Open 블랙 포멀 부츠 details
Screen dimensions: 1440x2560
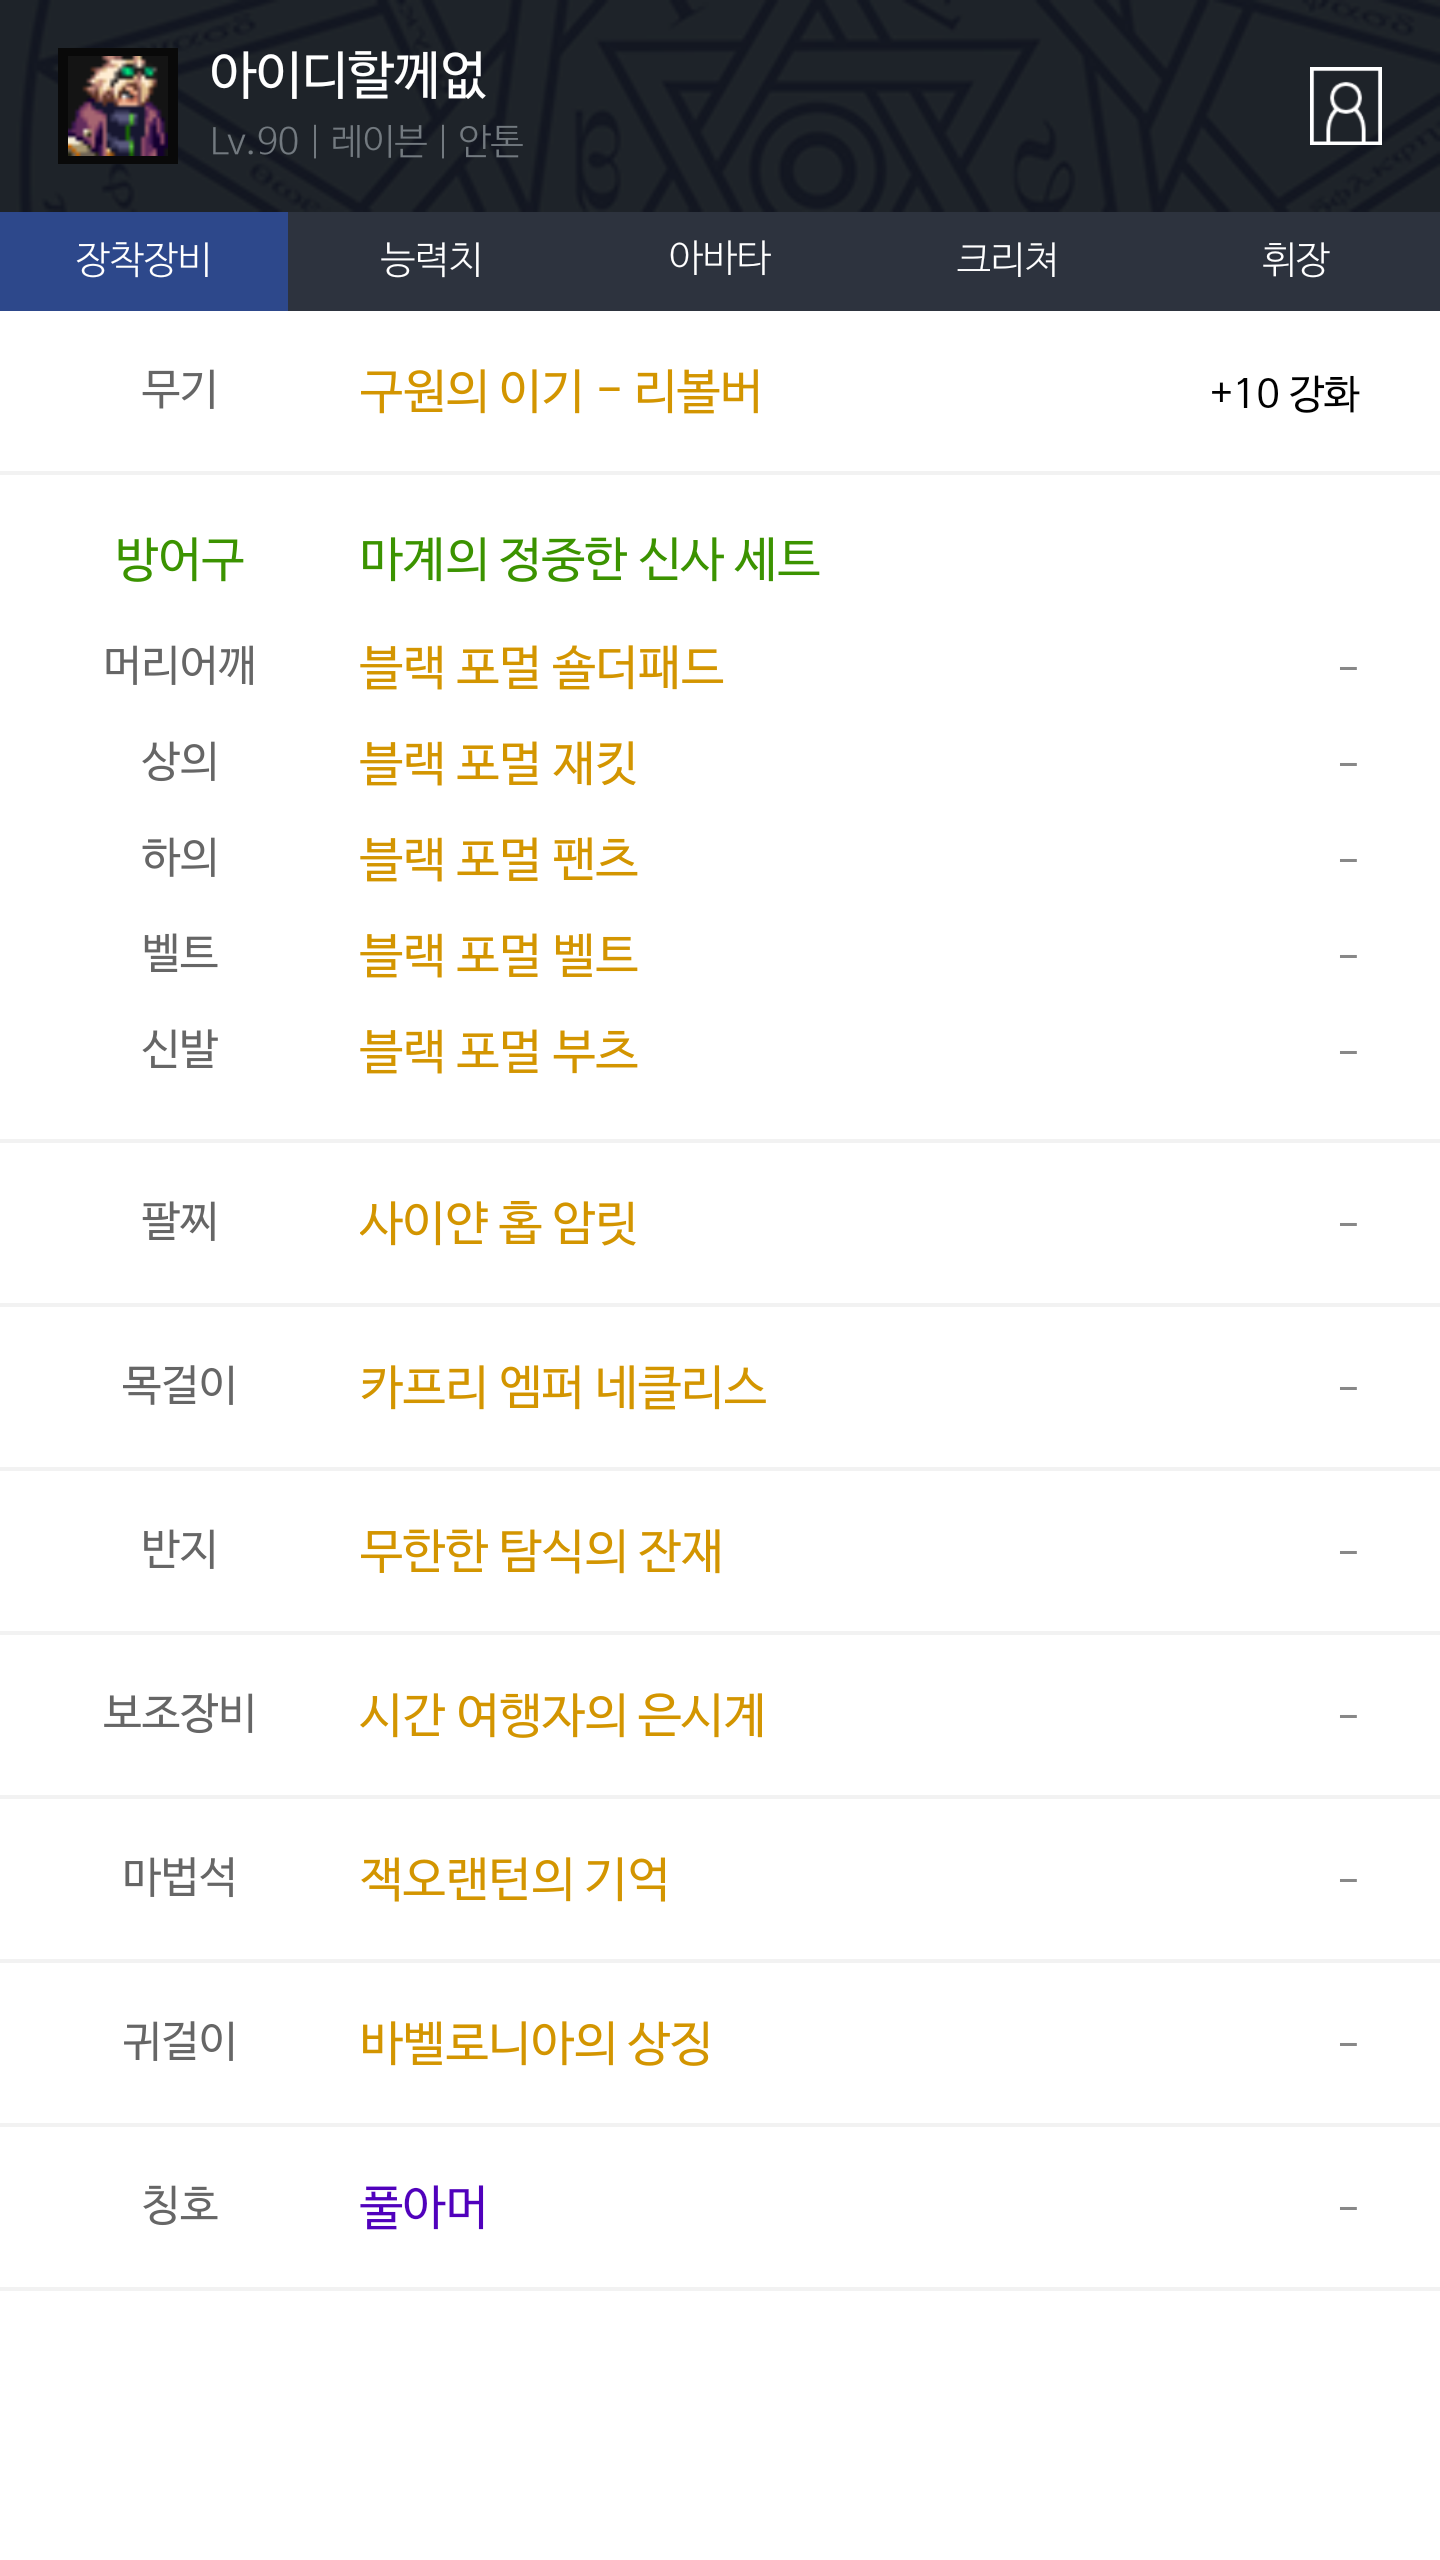click(x=498, y=1051)
